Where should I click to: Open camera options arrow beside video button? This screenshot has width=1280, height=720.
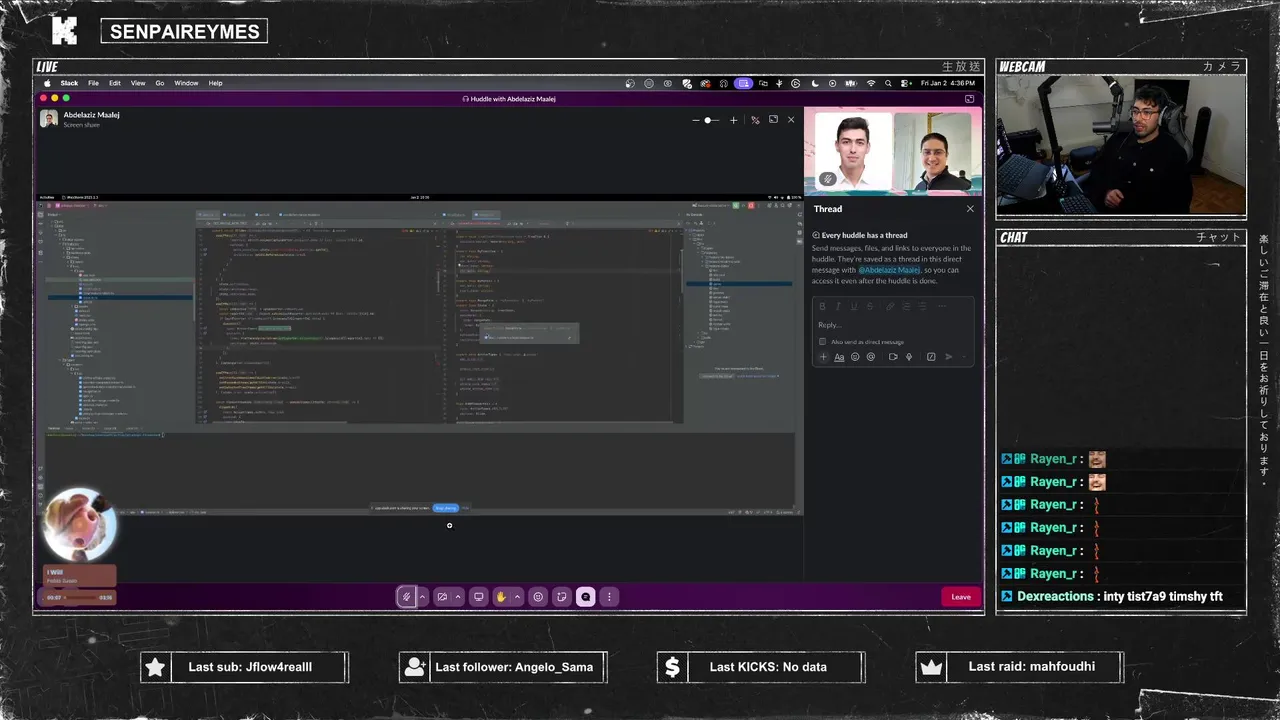[x=458, y=597]
